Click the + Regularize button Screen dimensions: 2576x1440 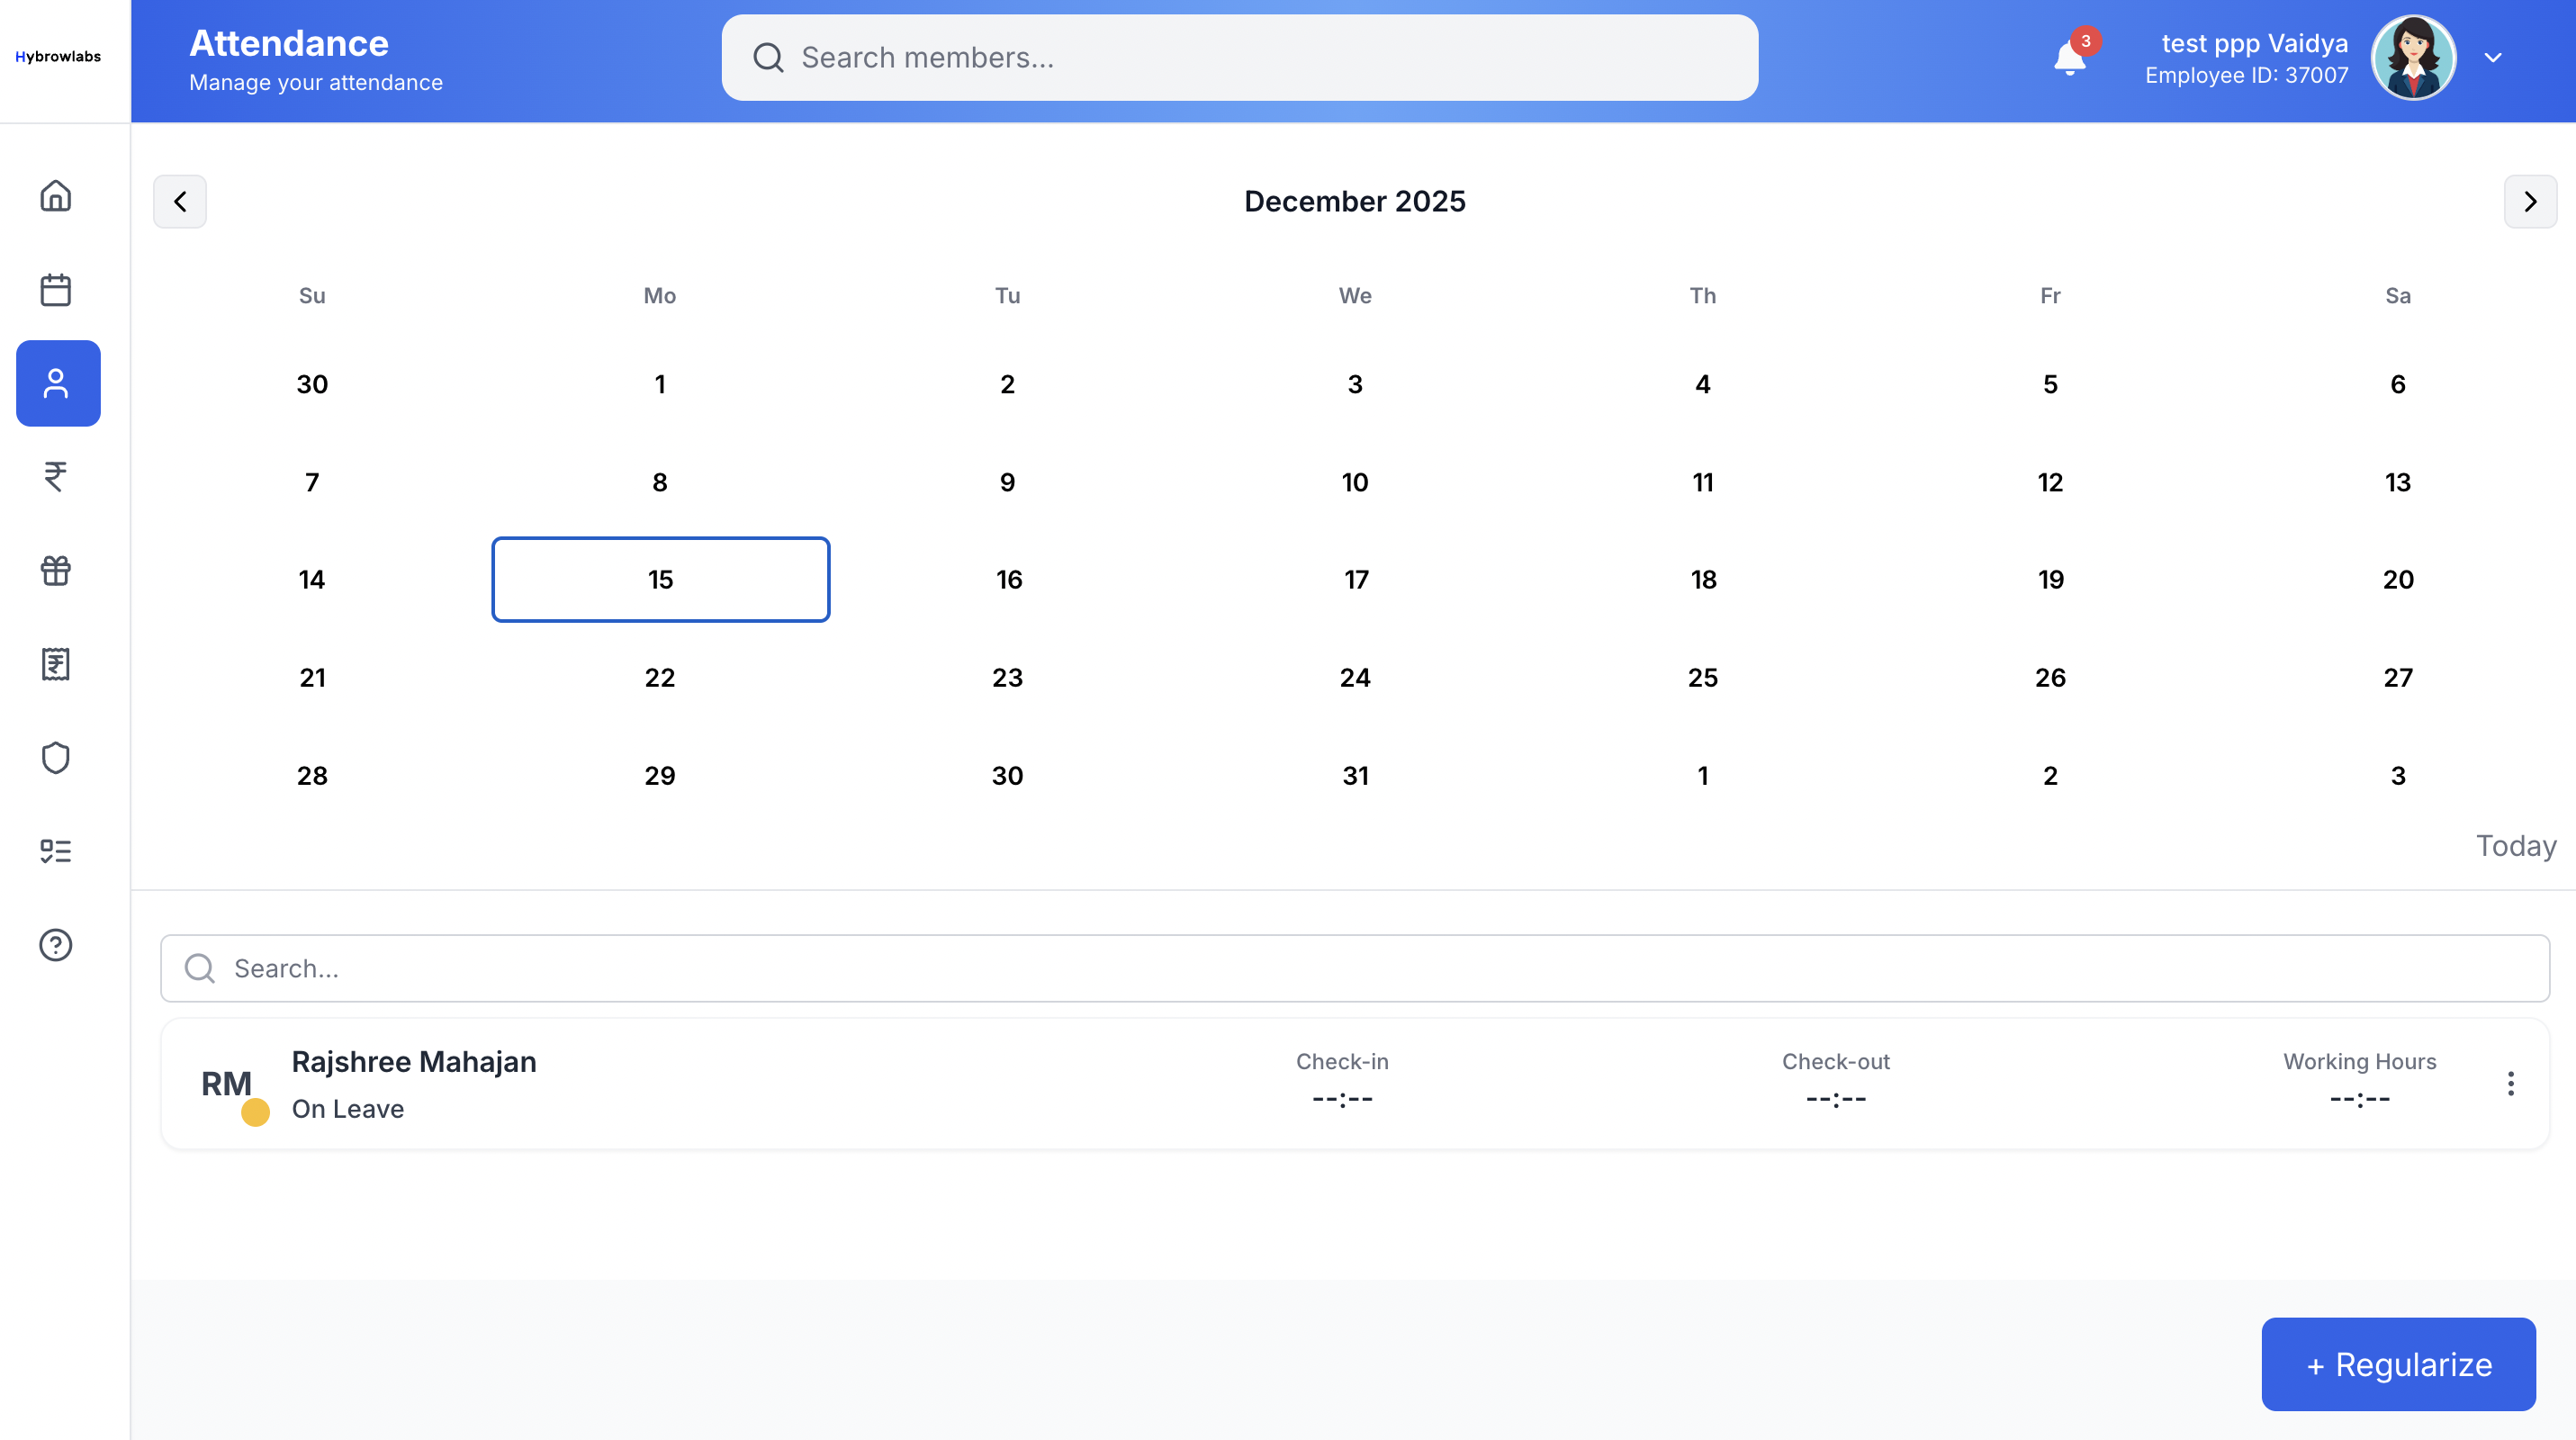(2399, 1364)
